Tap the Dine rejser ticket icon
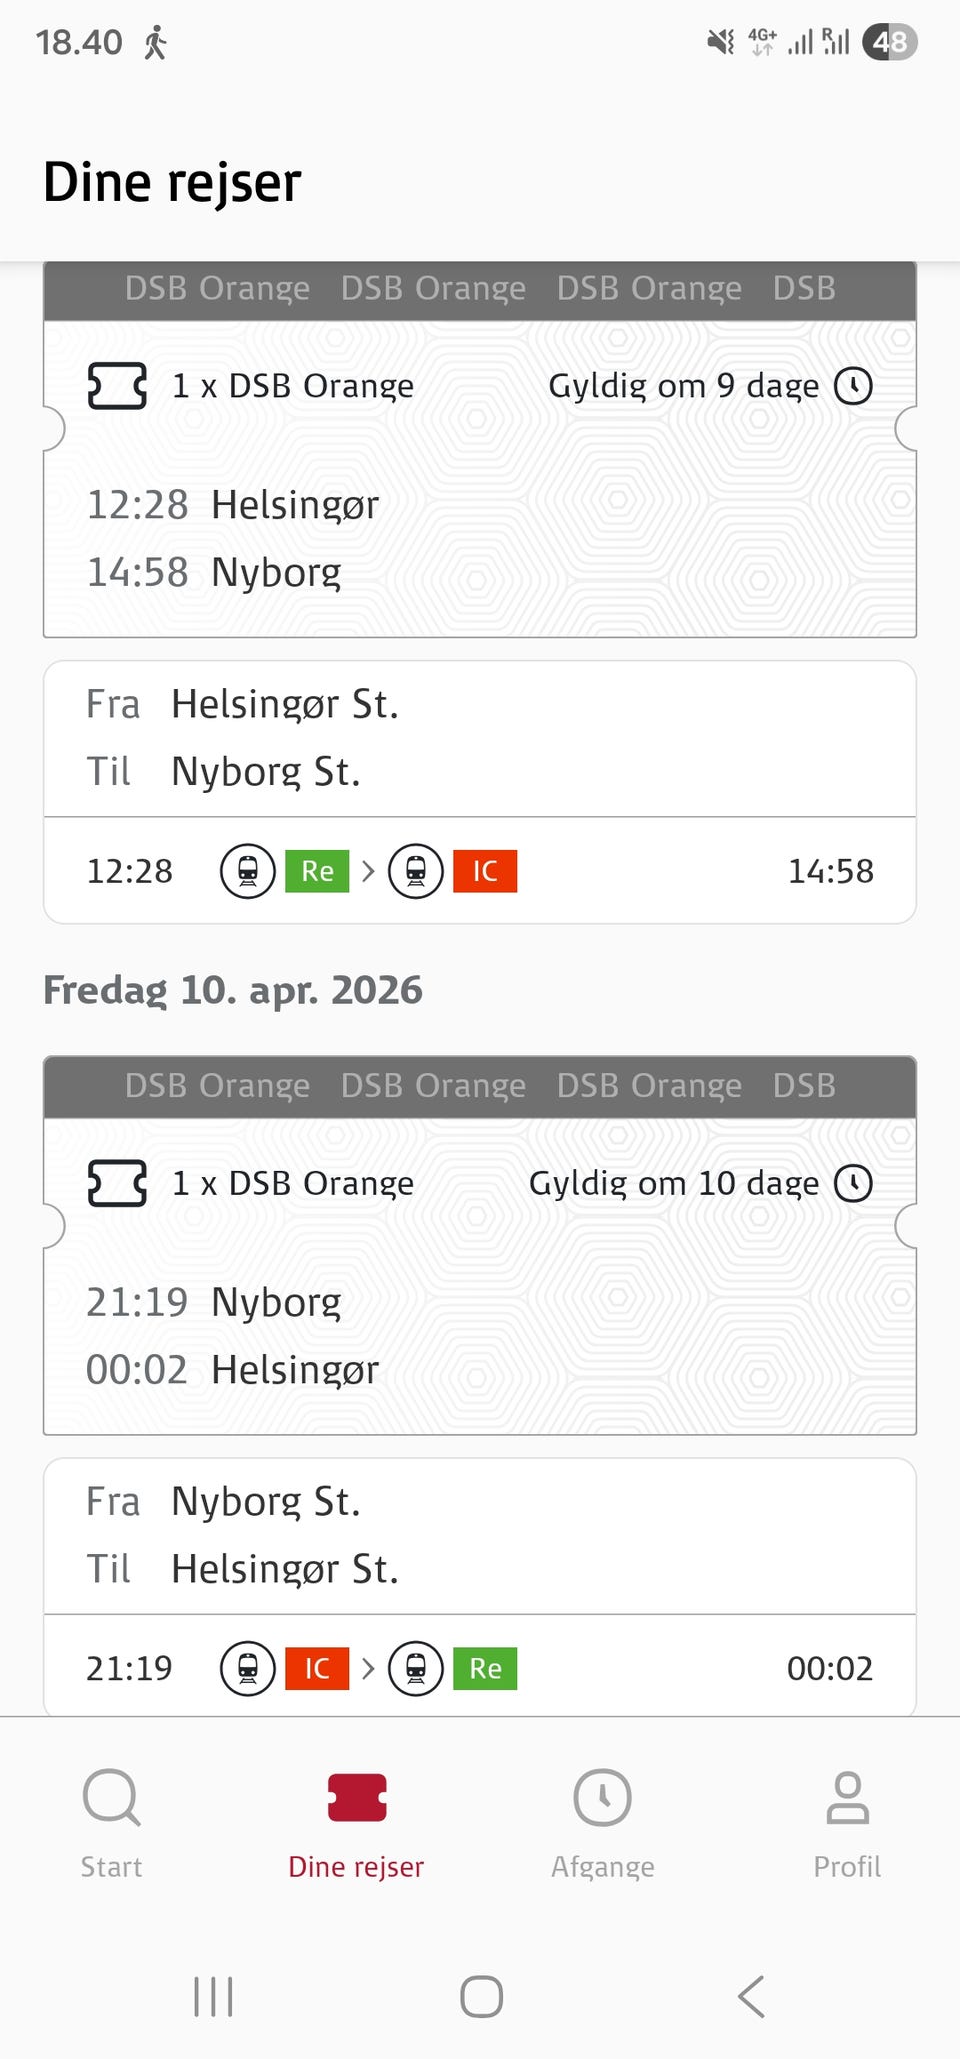The image size is (960, 2059). [x=357, y=1798]
